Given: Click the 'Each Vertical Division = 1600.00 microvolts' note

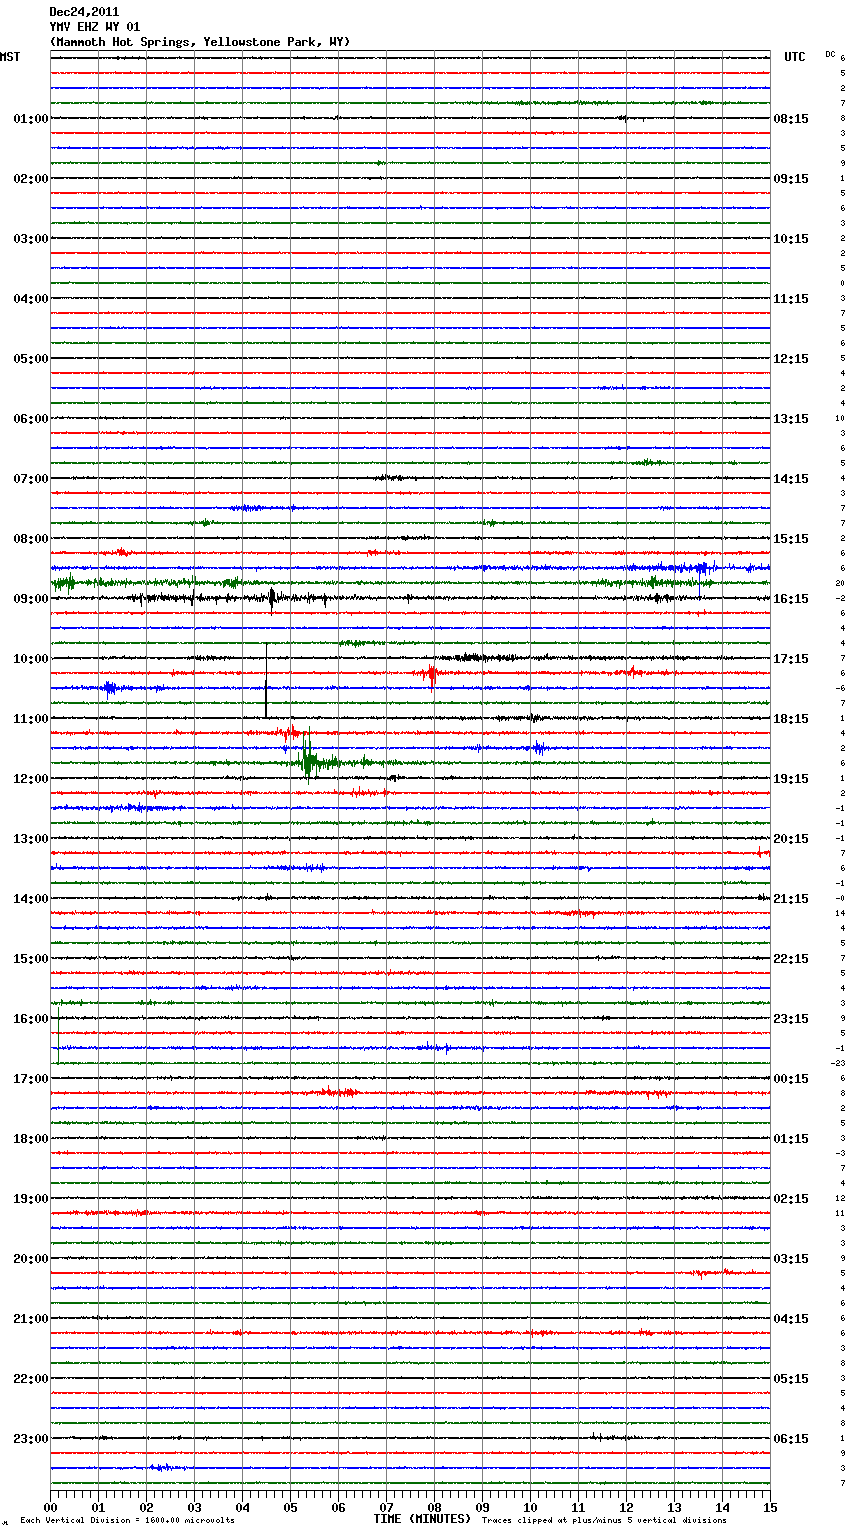Looking at the screenshot, I should click(127, 1521).
